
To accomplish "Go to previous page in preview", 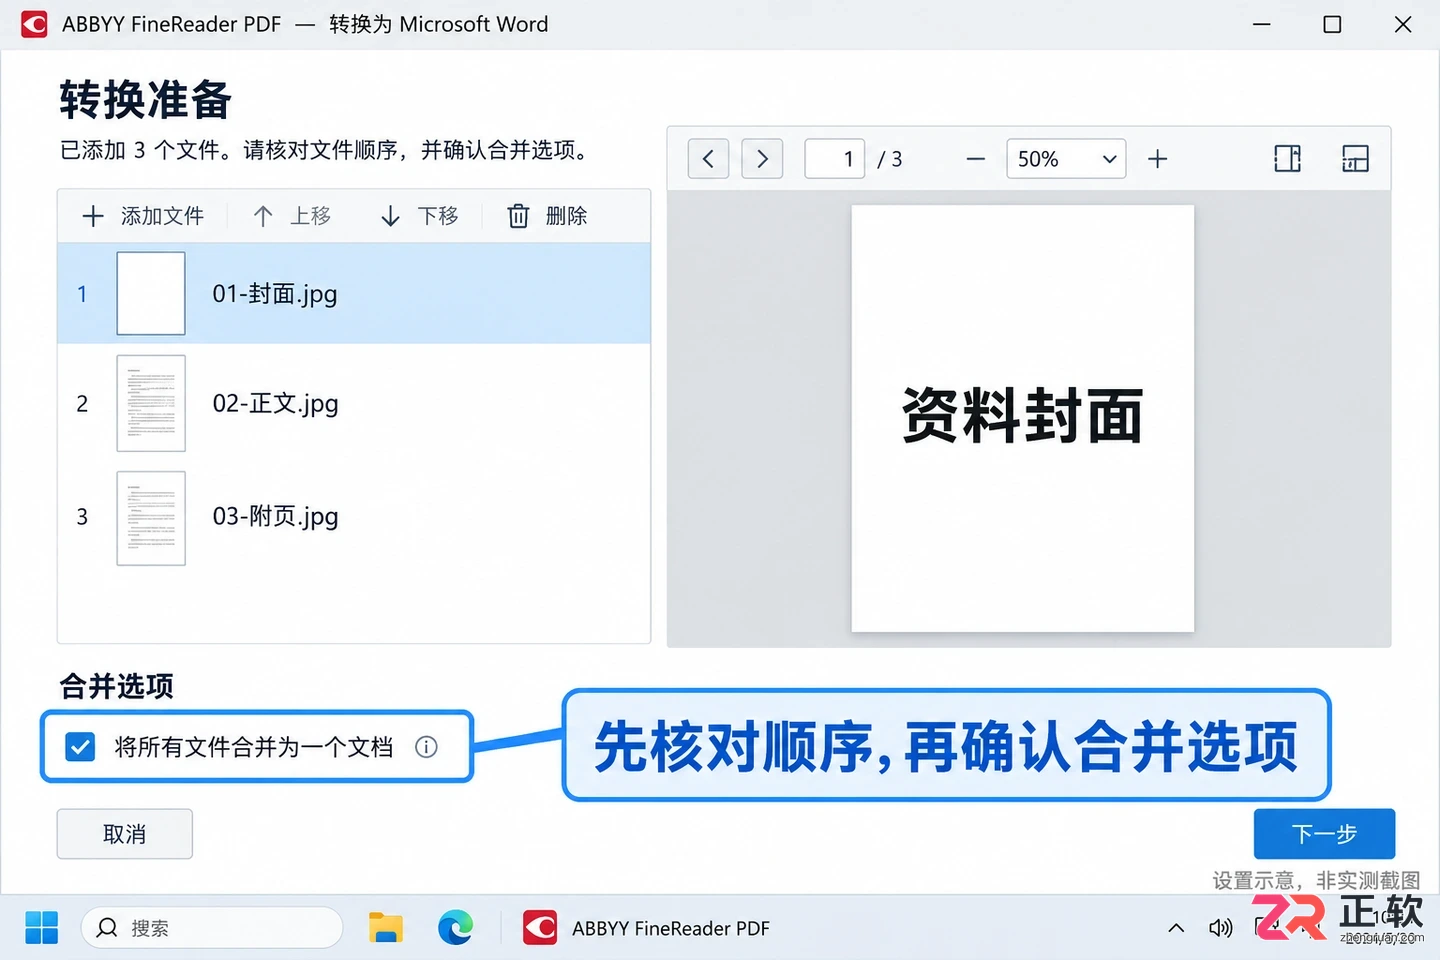I will click(708, 159).
